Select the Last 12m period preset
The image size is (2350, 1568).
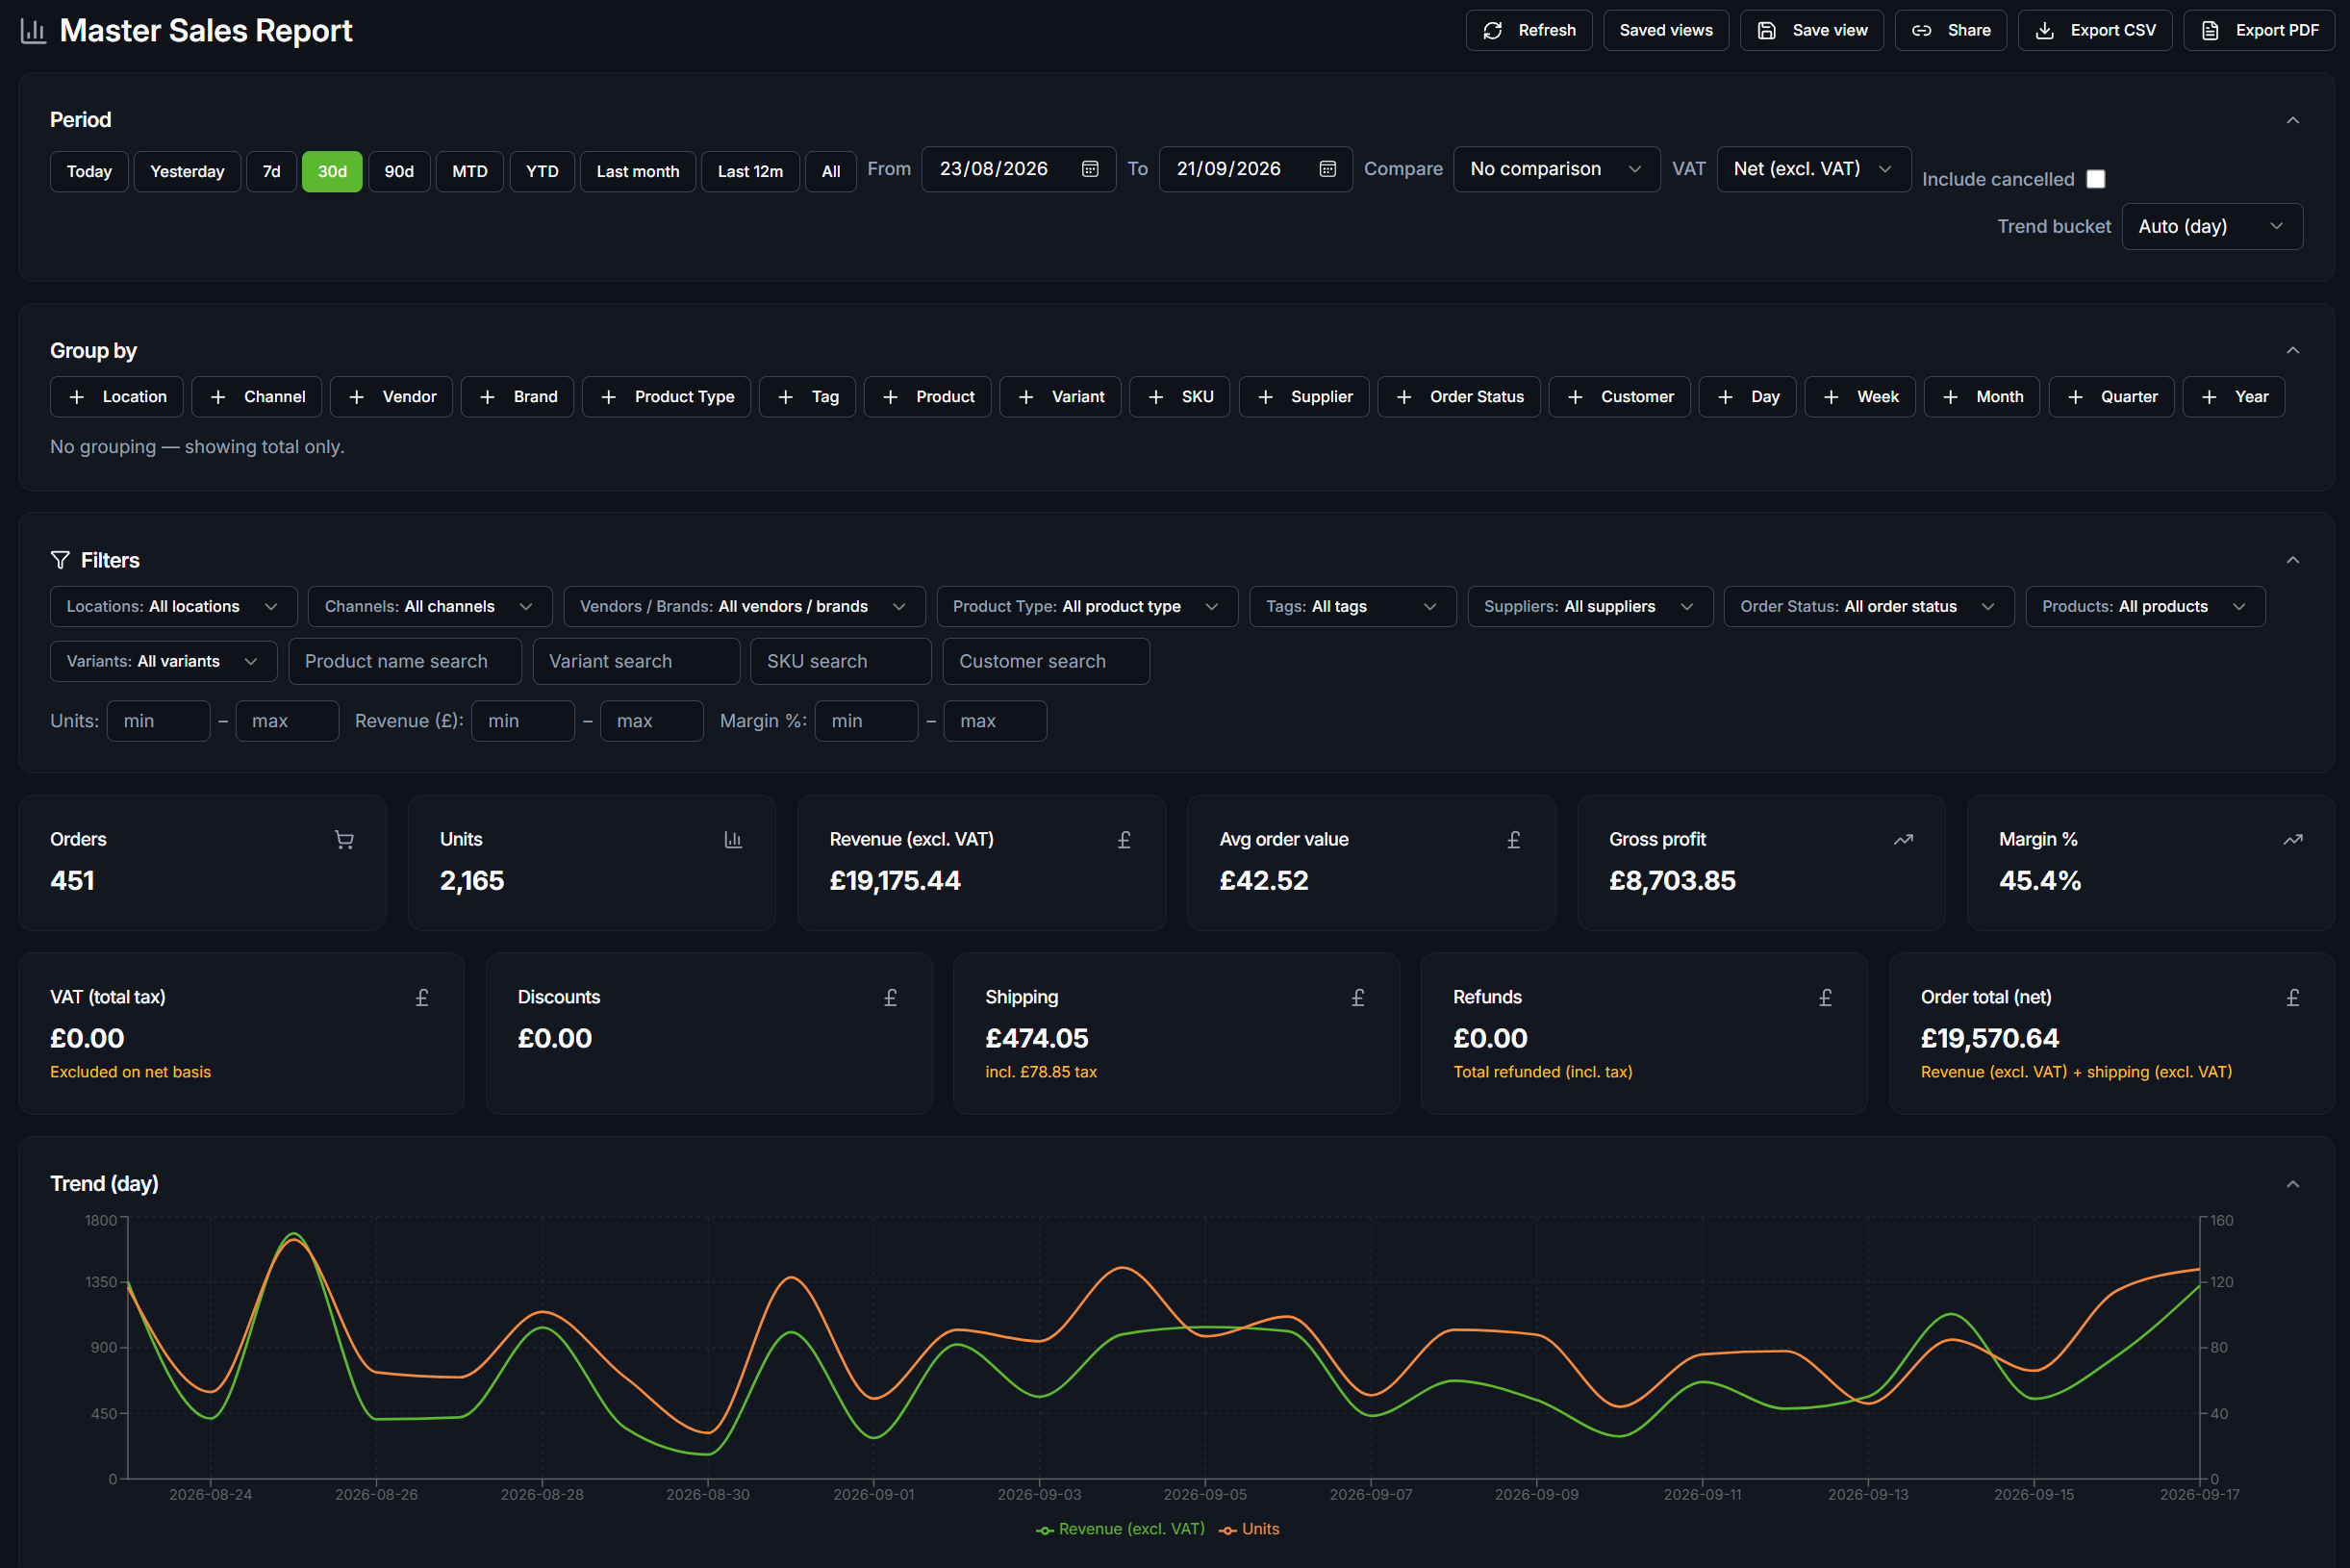(x=750, y=172)
